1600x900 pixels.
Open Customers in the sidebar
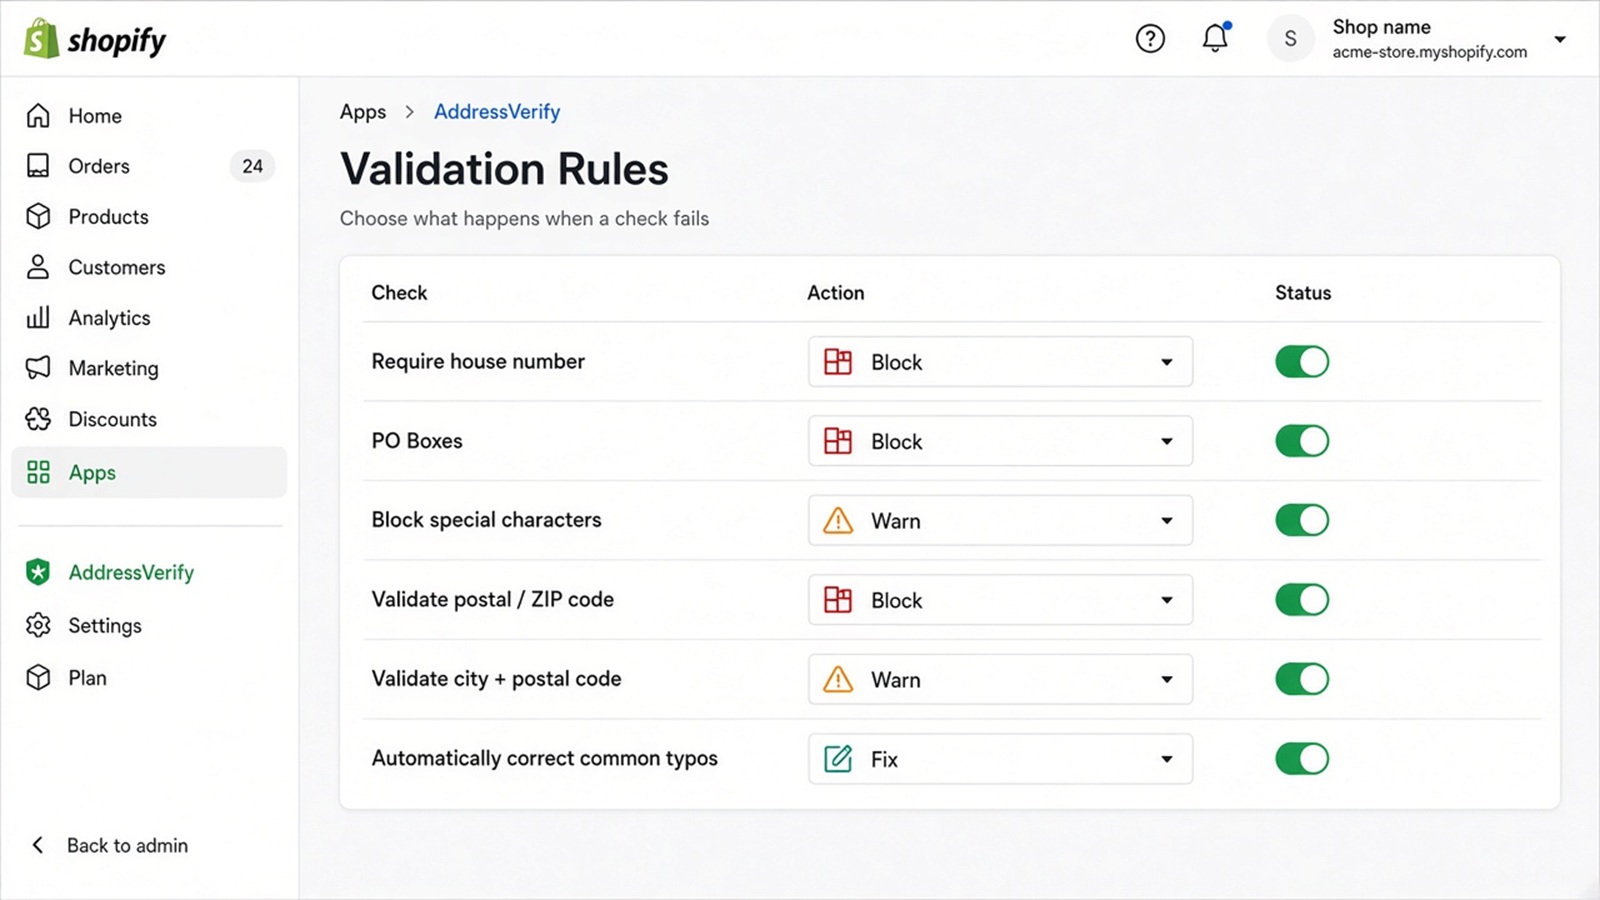(149, 267)
